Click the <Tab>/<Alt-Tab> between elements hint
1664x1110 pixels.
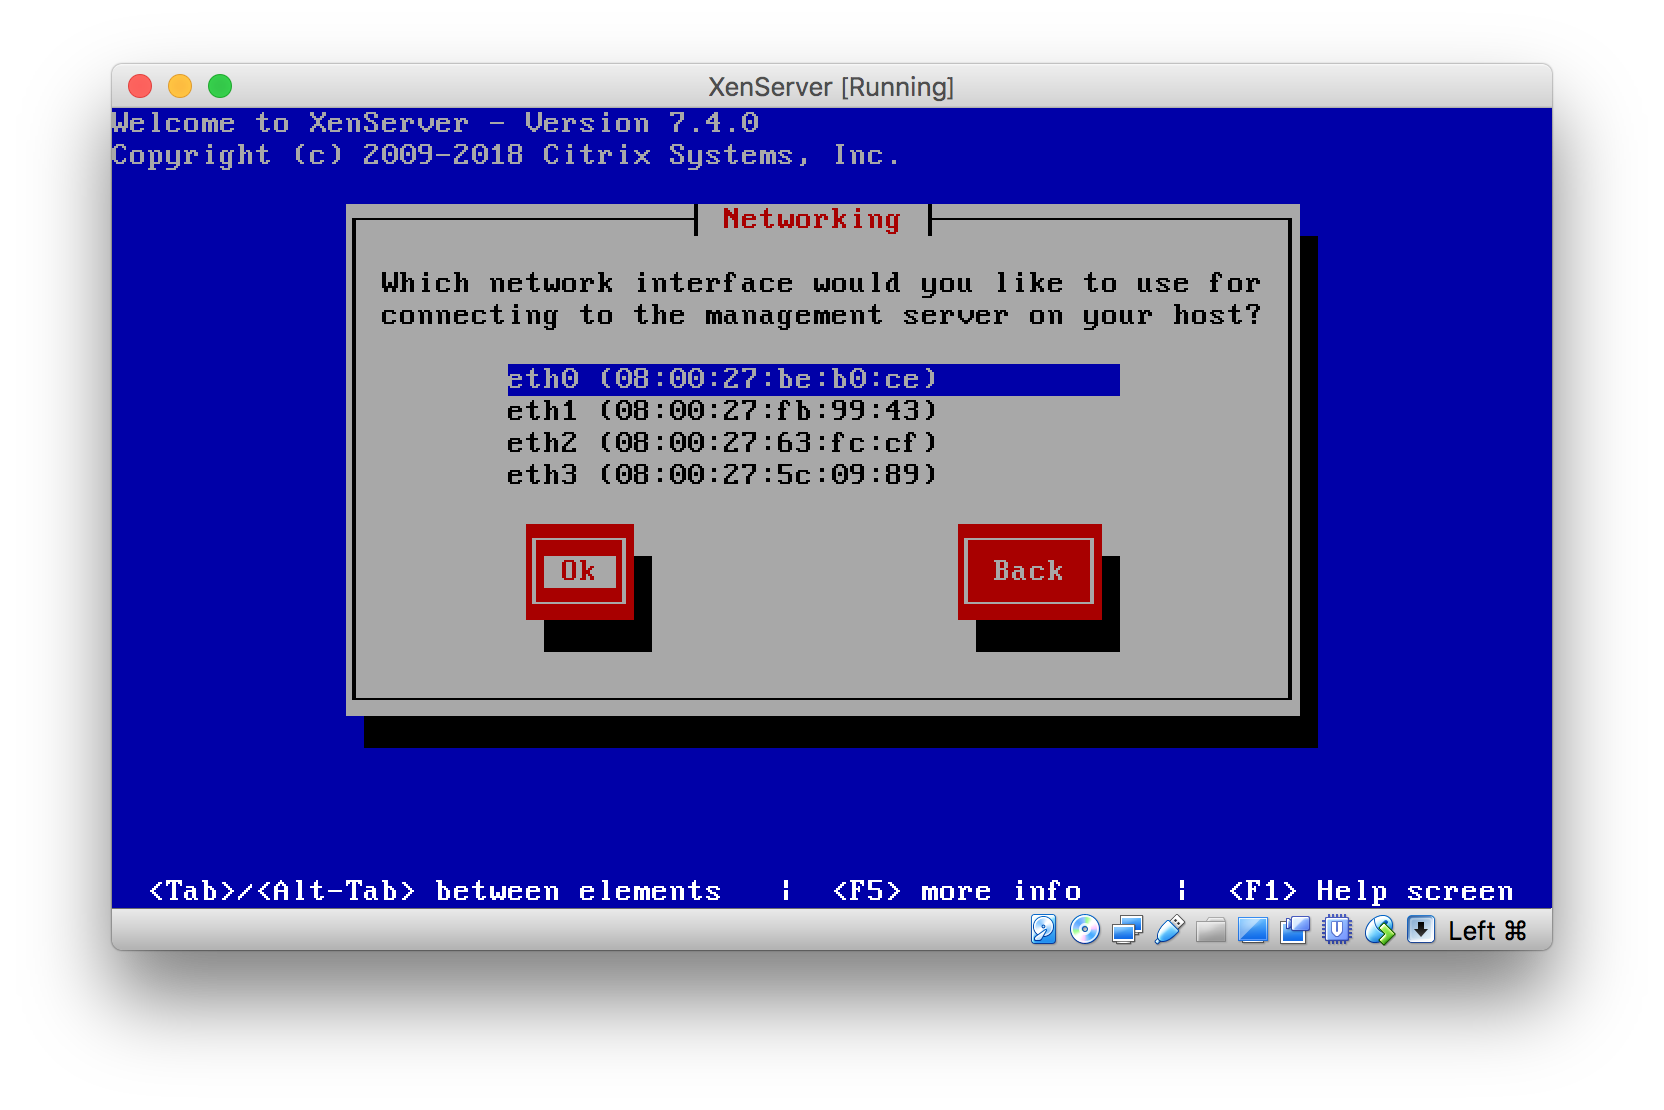coord(435,891)
